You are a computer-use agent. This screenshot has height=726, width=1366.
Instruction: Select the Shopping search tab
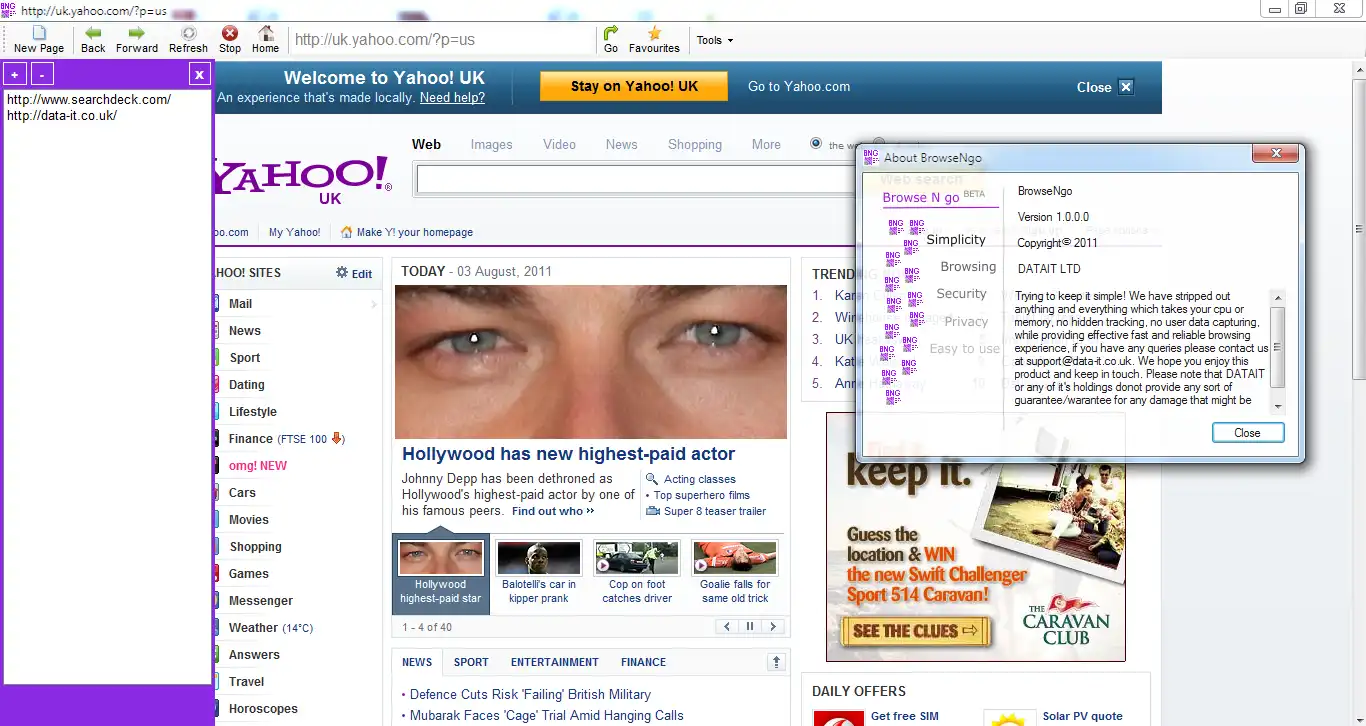pyautogui.click(x=695, y=144)
